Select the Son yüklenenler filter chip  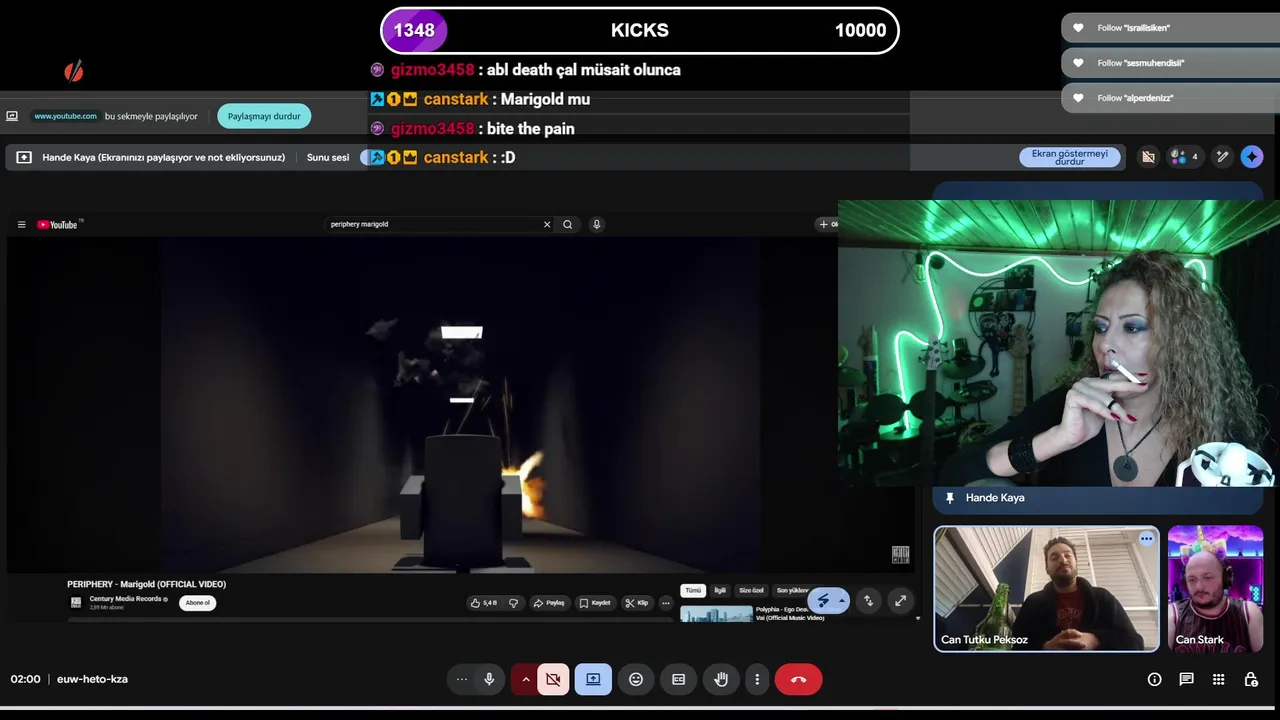click(x=792, y=591)
